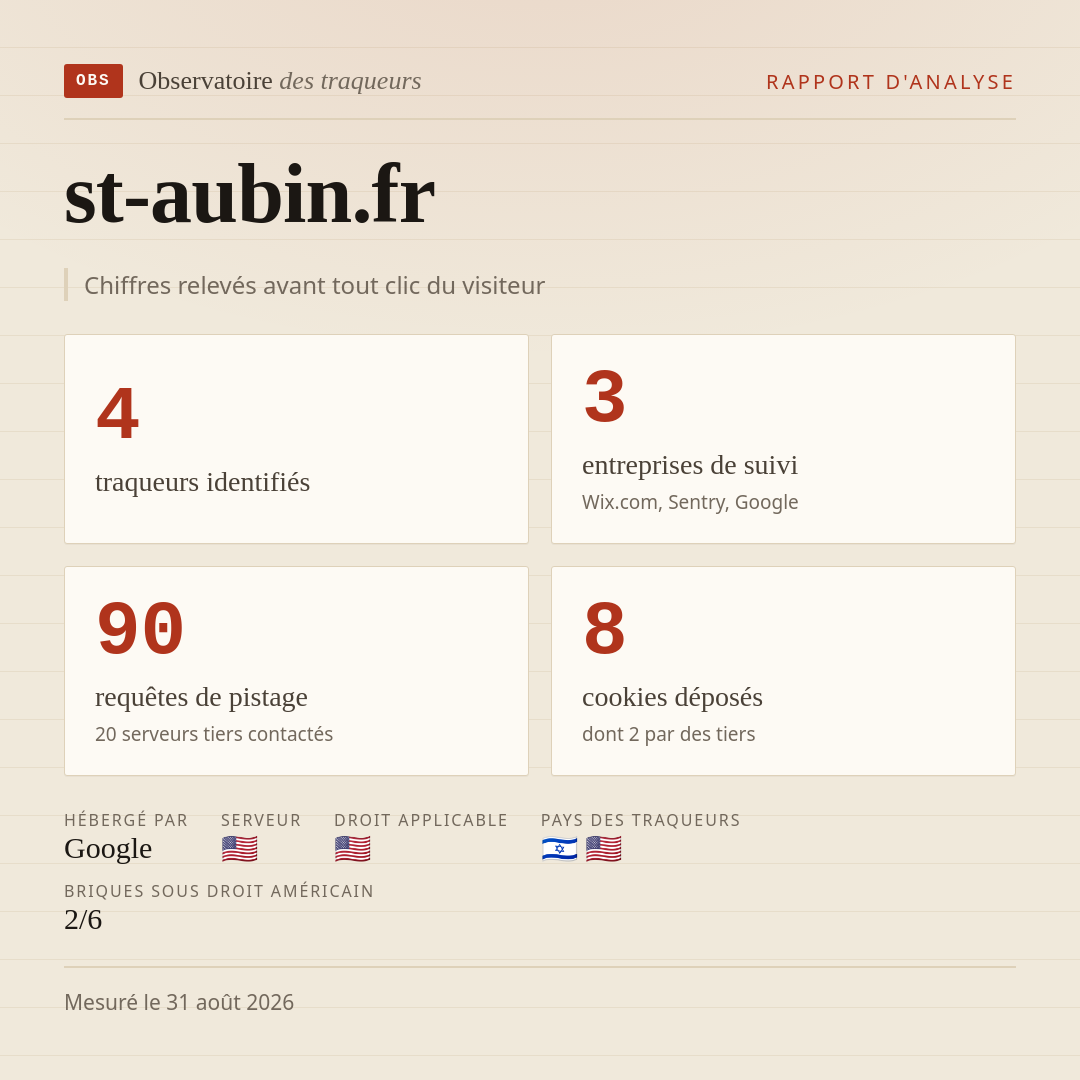This screenshot has height=1080, width=1080.
Task: Click the number 90 of requests
Action: tap(141, 628)
